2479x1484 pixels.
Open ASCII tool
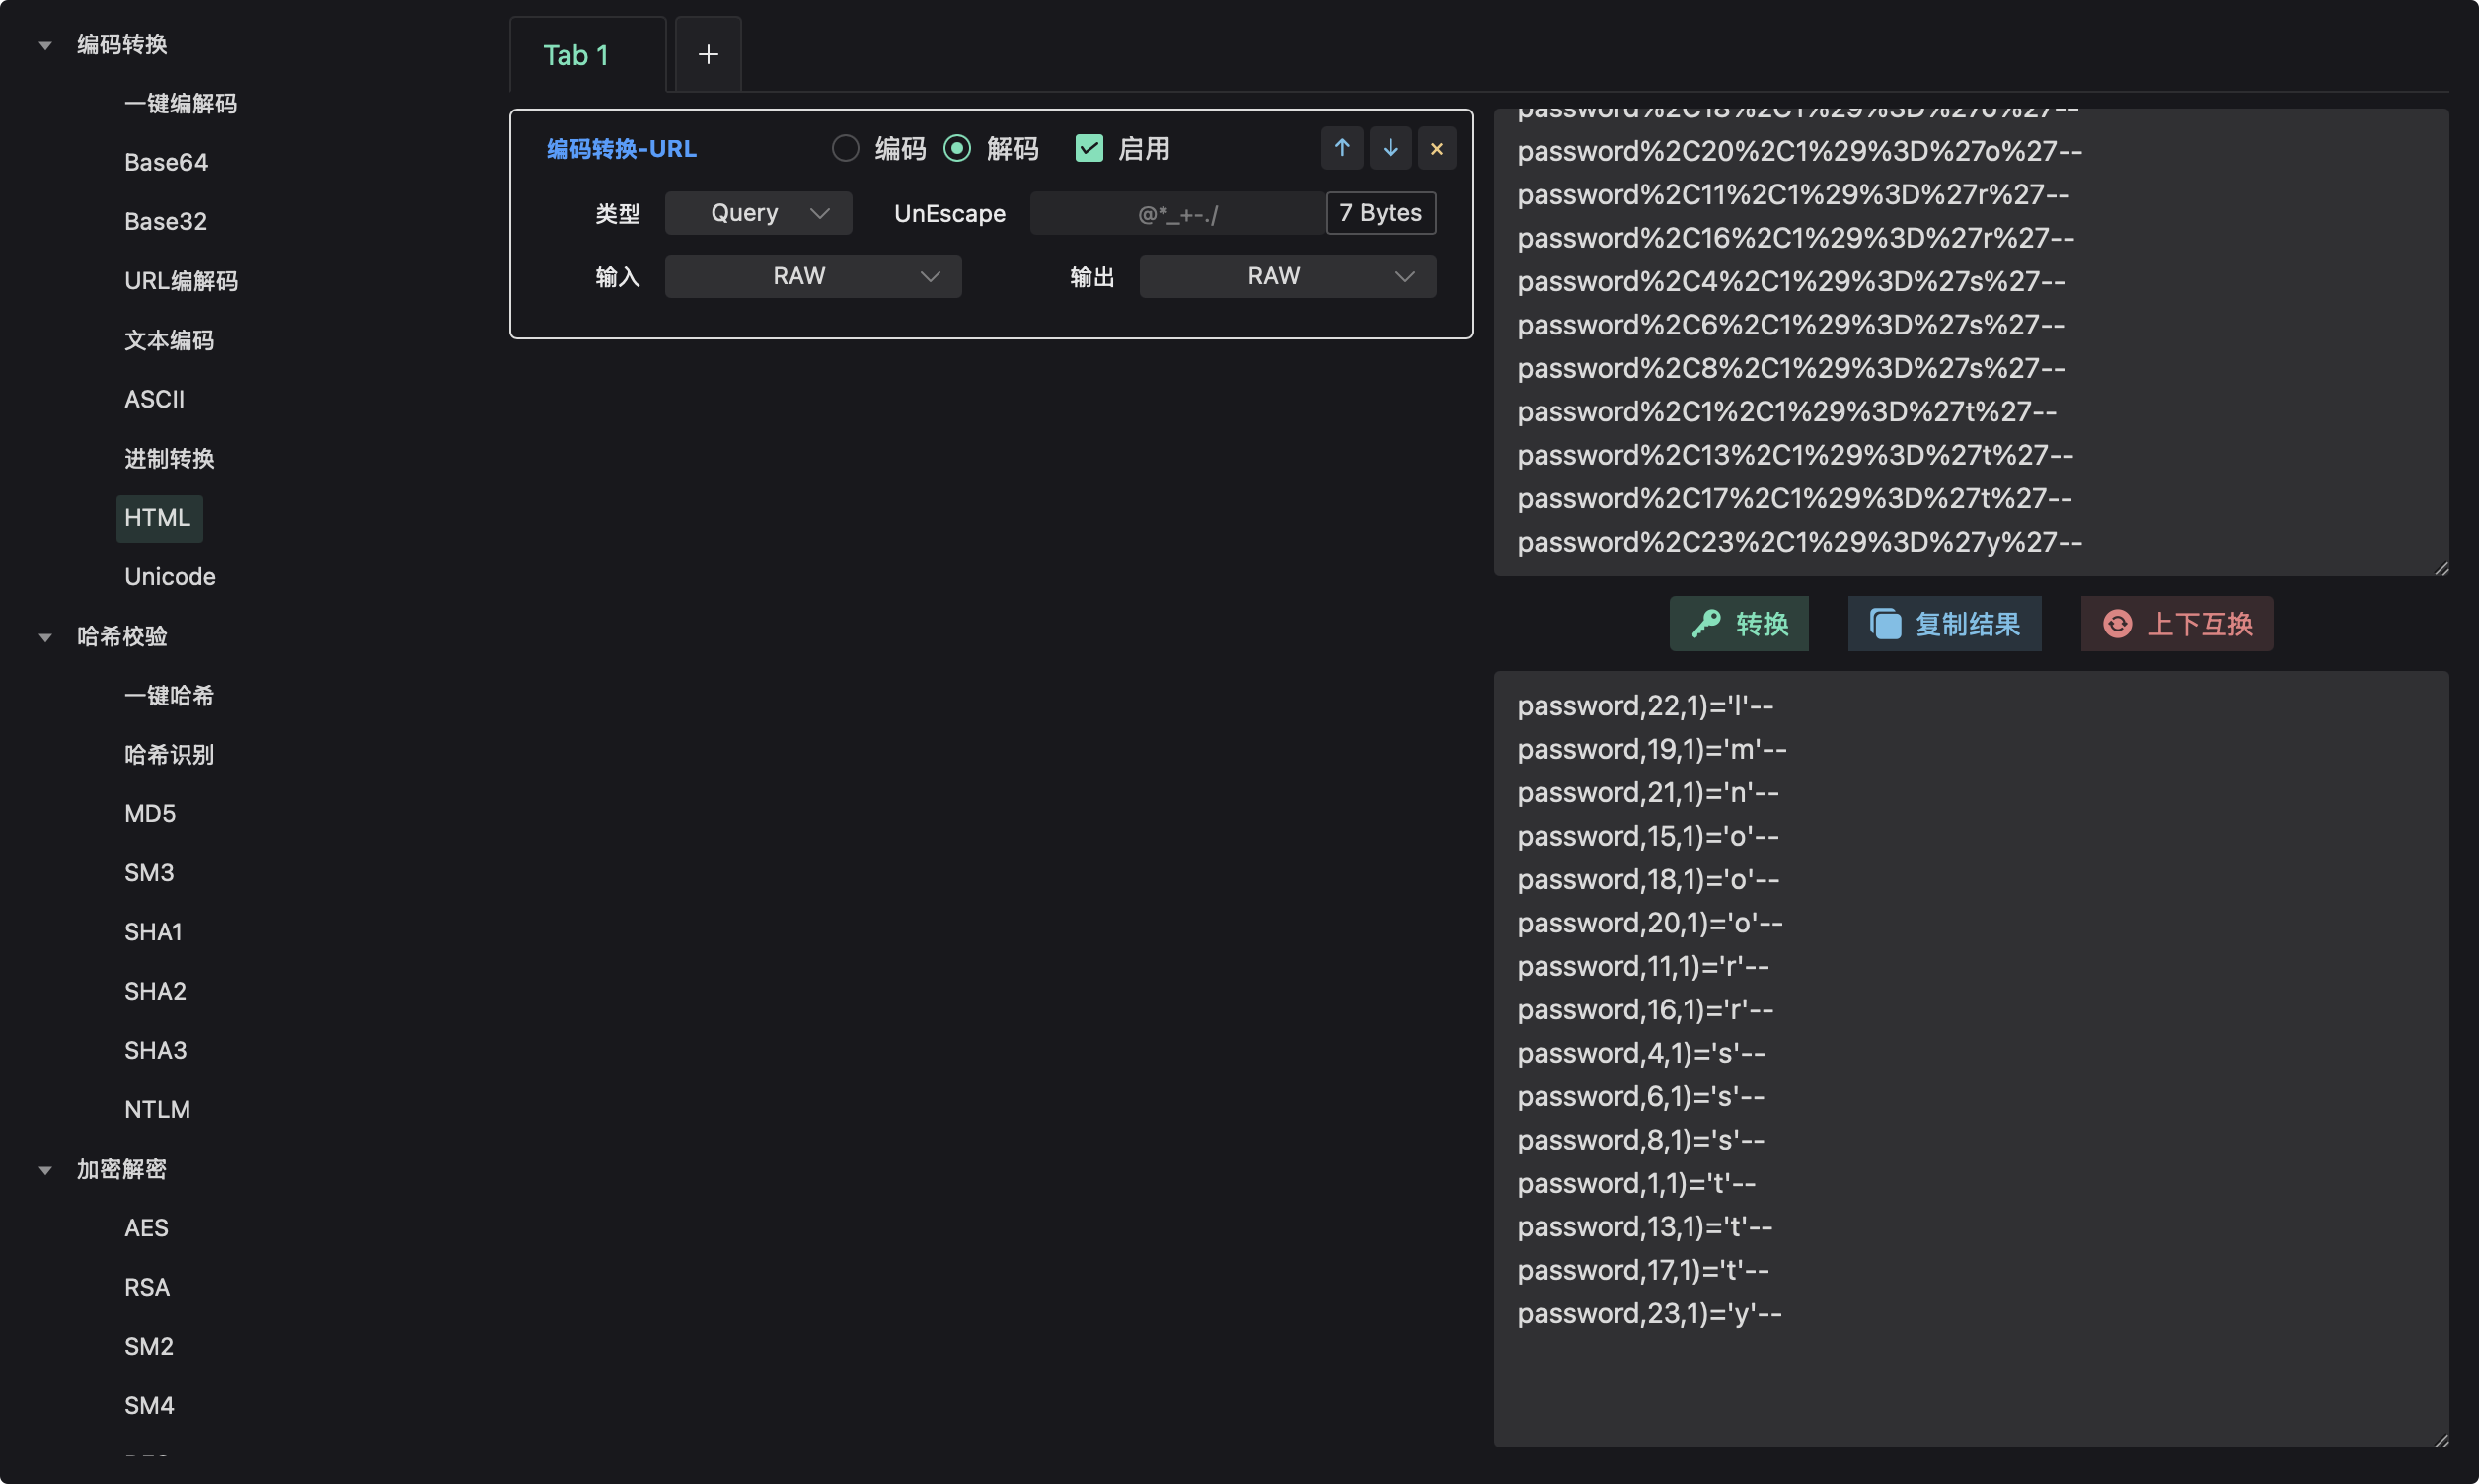point(154,399)
